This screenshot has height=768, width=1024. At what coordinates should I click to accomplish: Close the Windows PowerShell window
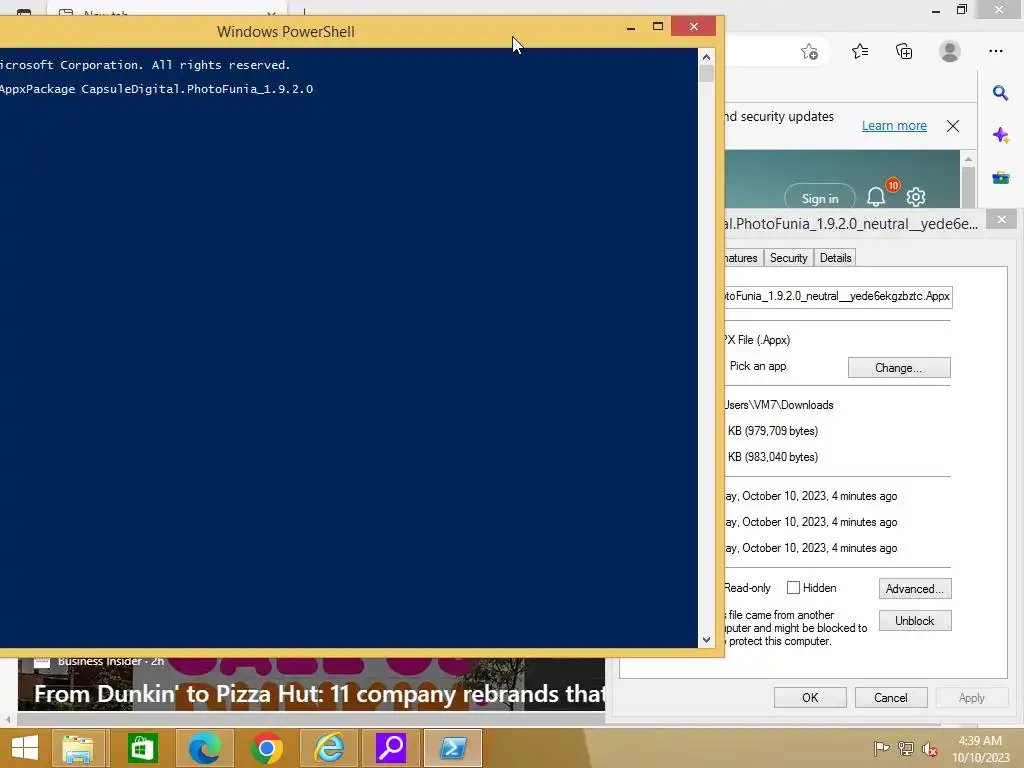tap(694, 26)
